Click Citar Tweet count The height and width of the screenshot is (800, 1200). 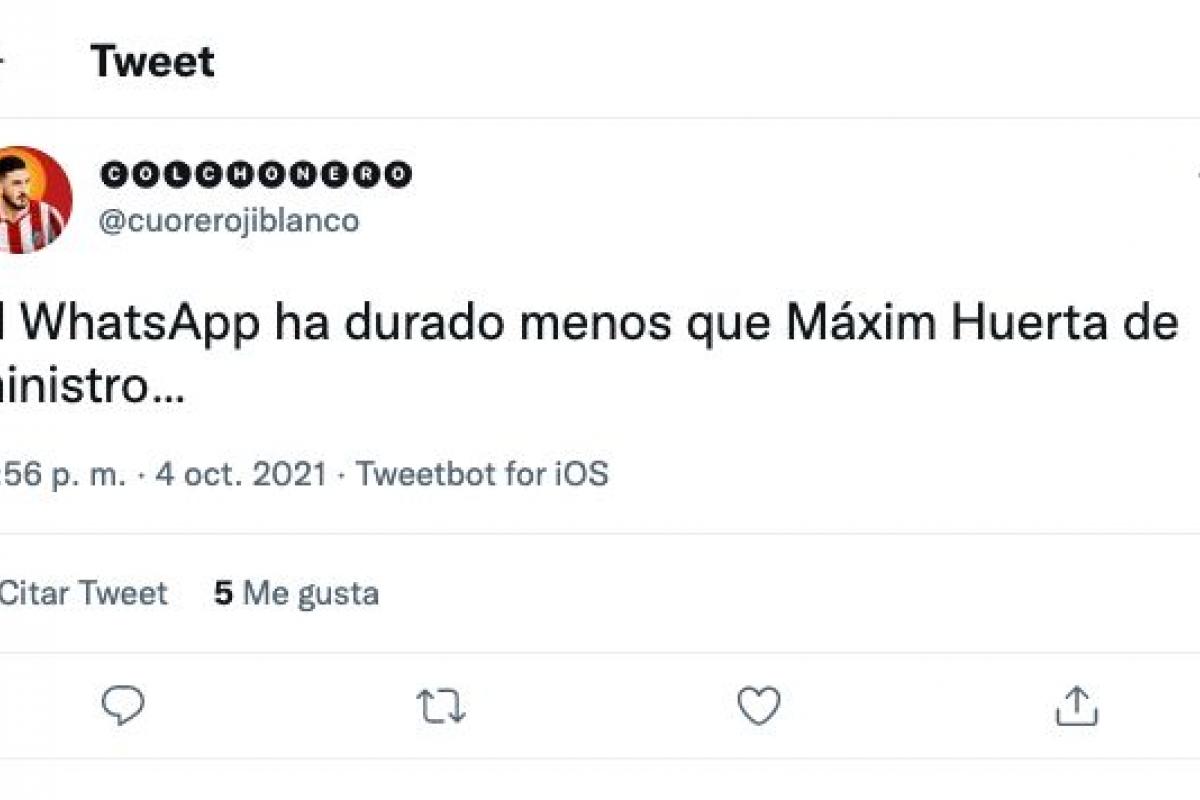pyautogui.click(x=82, y=593)
